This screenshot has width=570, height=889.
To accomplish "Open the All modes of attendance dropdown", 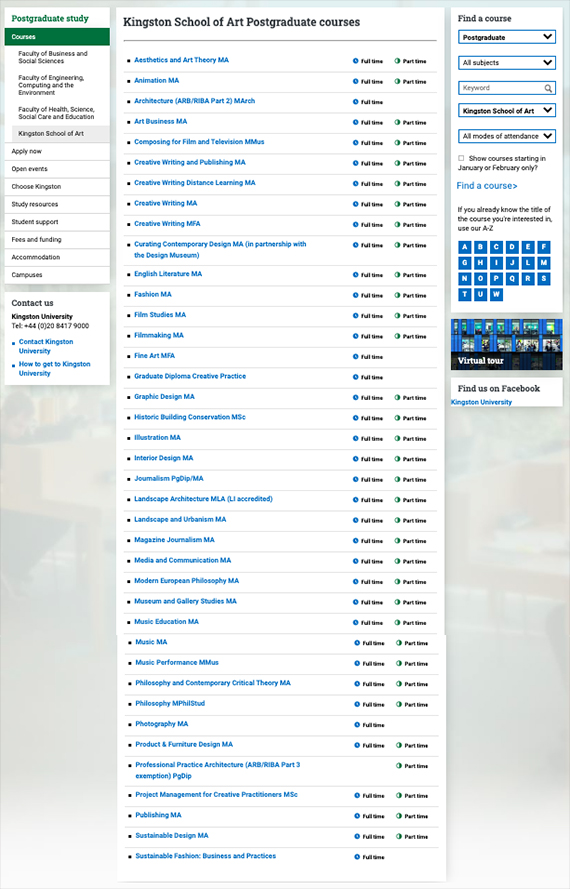I will (507, 136).
